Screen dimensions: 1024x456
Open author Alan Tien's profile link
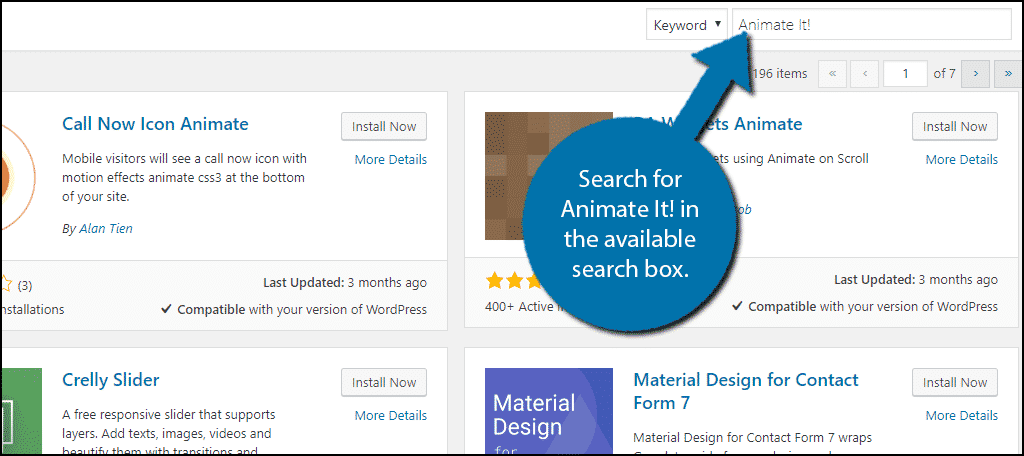tap(106, 229)
